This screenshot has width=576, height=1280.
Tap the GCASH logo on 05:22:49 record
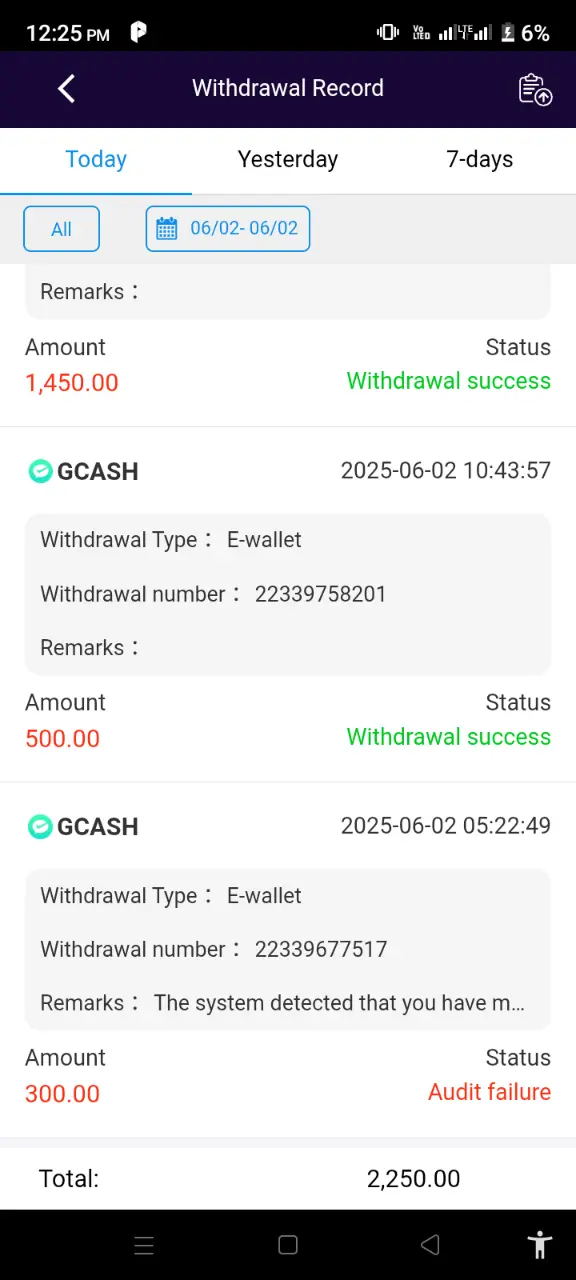coord(40,826)
